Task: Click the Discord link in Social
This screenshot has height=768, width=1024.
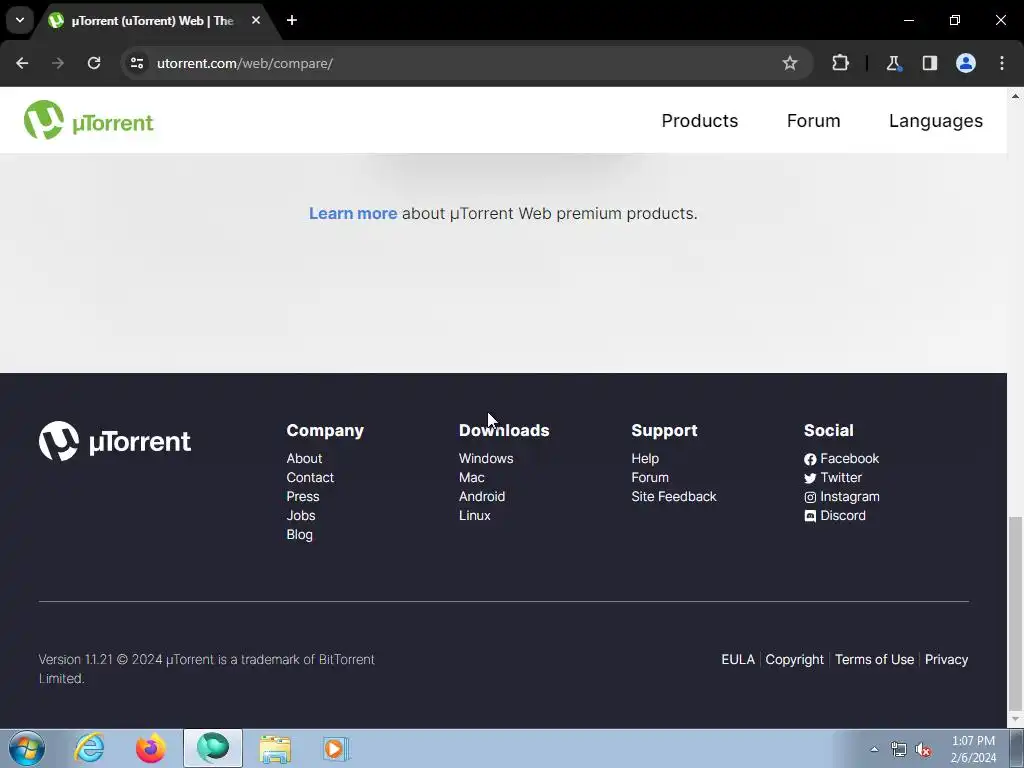Action: [x=835, y=515]
